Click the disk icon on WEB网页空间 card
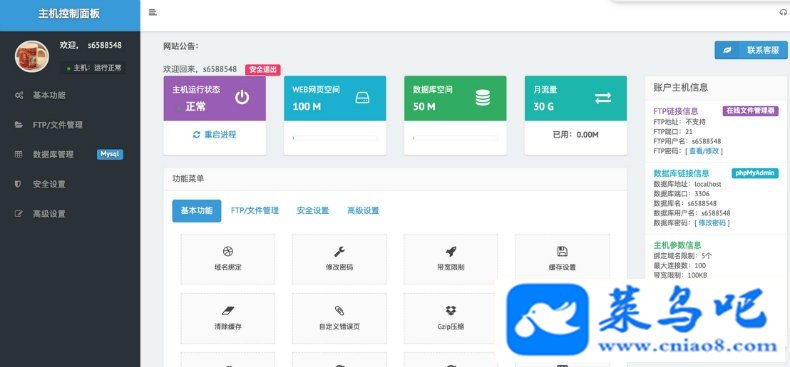 click(x=362, y=98)
